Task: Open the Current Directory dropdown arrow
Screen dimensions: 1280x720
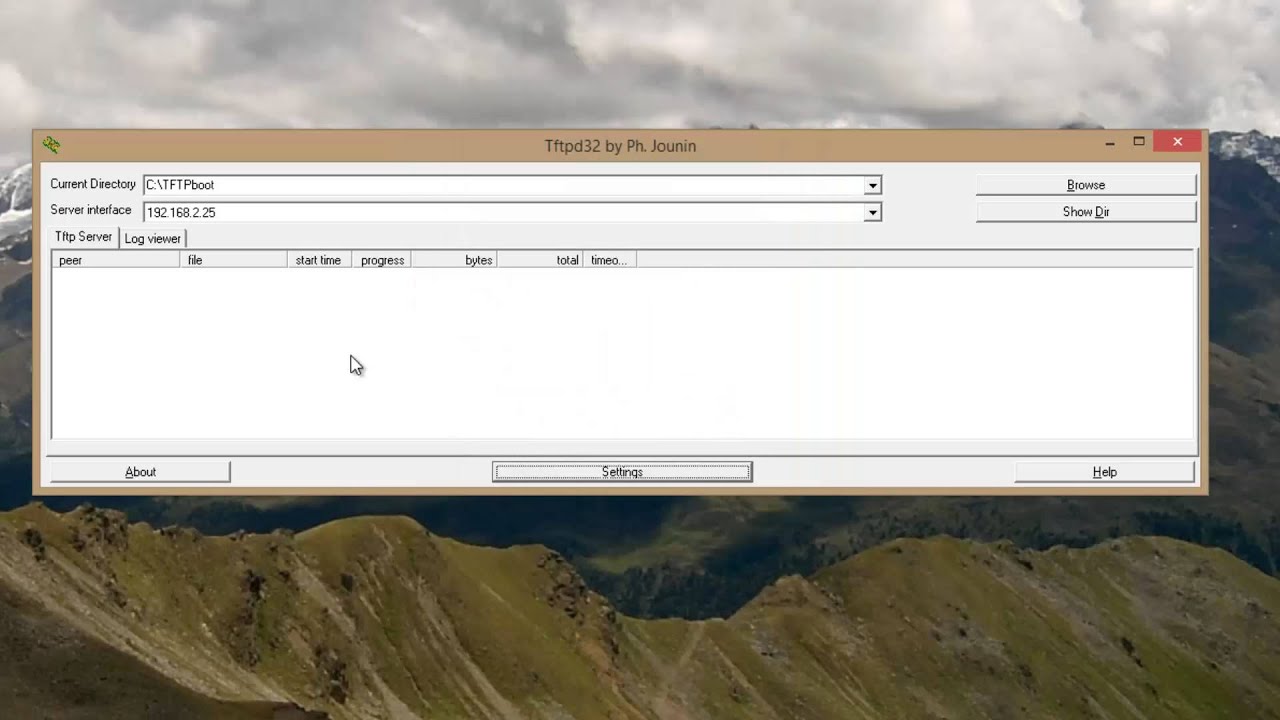Action: click(x=873, y=185)
